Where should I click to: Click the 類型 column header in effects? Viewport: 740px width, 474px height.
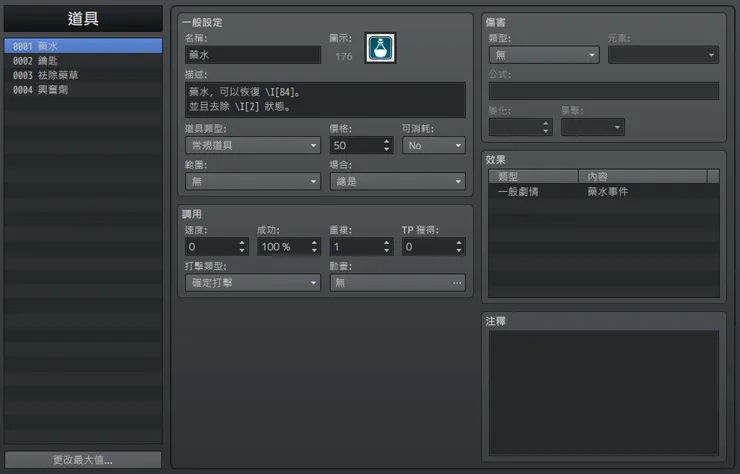pyautogui.click(x=533, y=177)
